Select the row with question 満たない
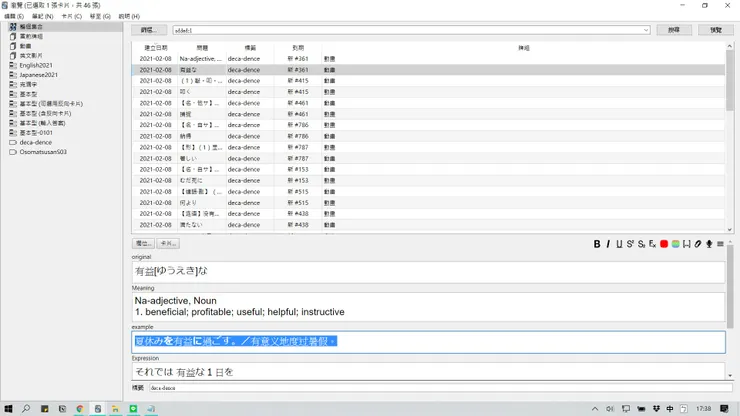Viewport: 740px width, 416px height. coord(428,225)
